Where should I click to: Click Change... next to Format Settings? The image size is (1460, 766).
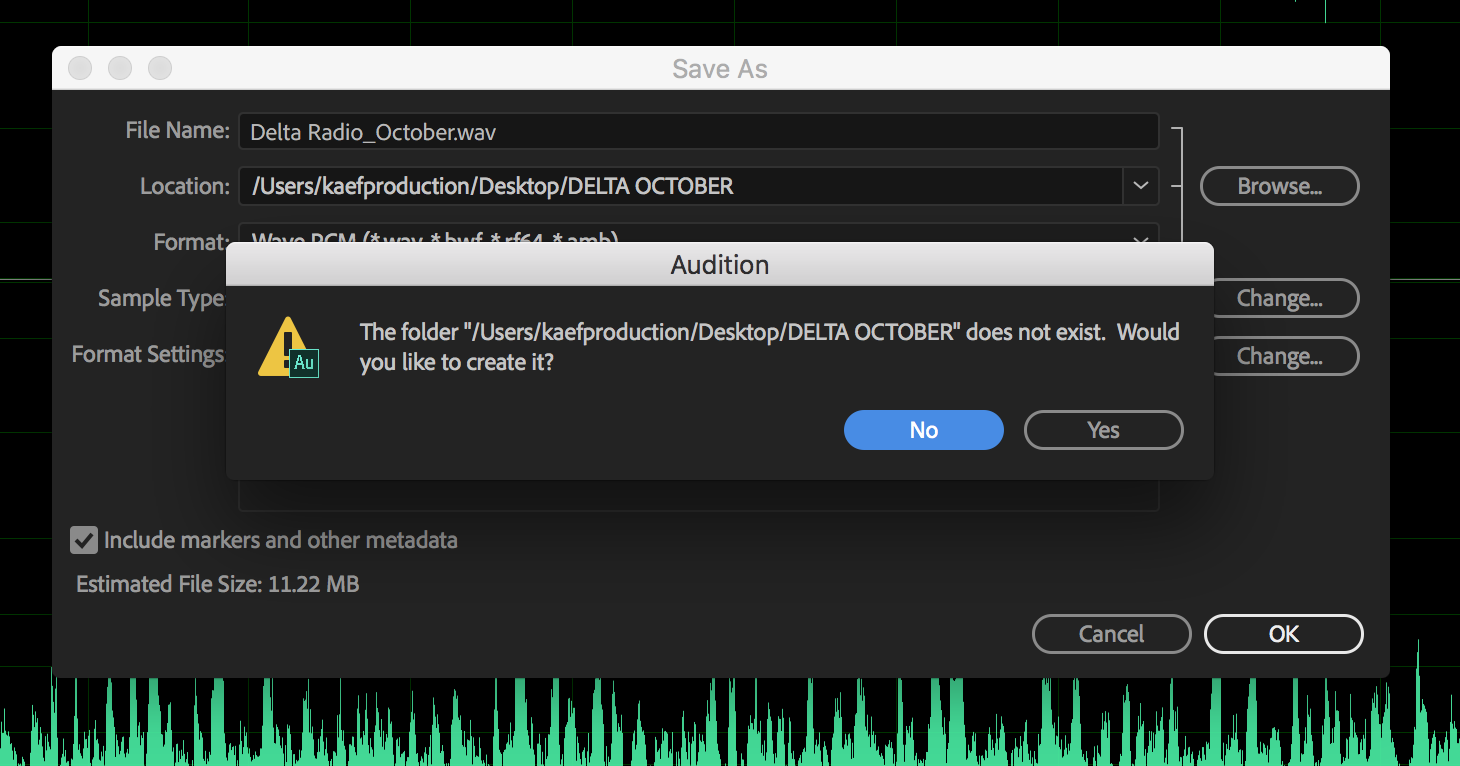(1284, 356)
